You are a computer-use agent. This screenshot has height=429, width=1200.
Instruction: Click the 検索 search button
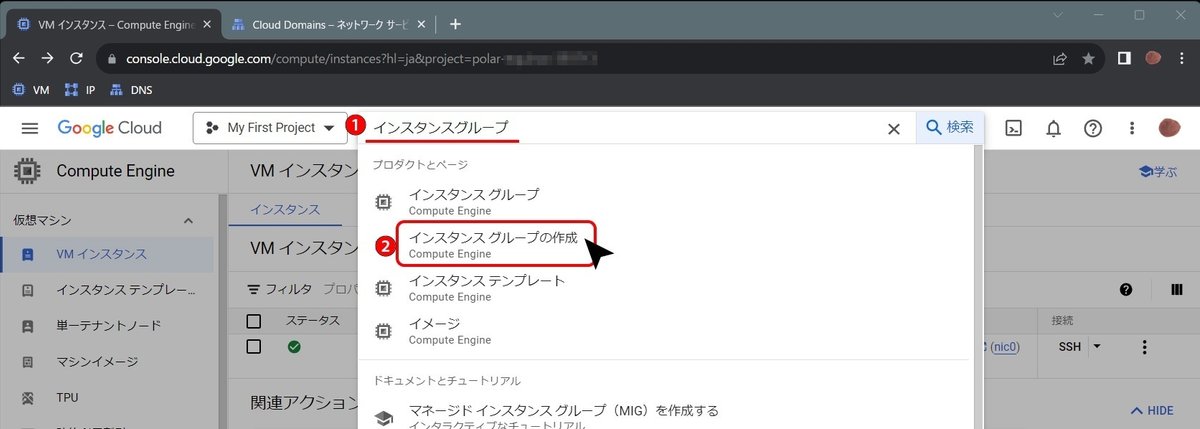(950, 128)
